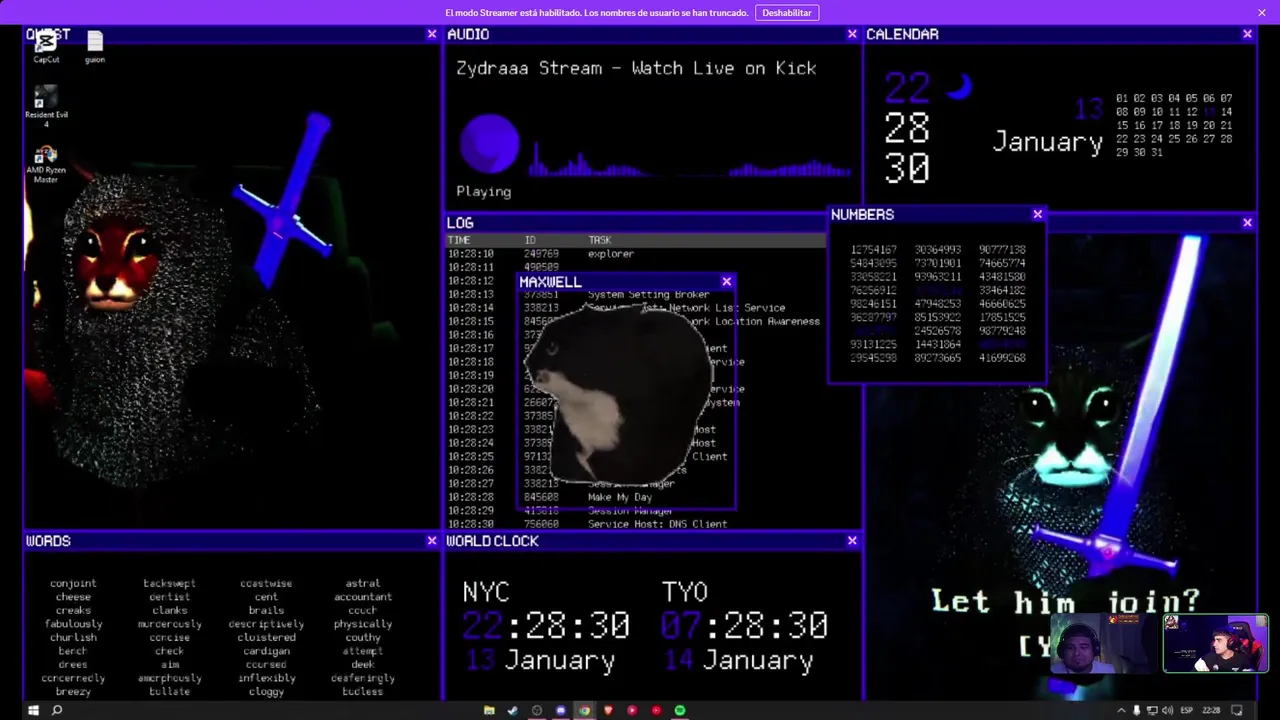Click Zydraaa Stream title in Audio panel
1280x720 pixels.
coord(636,68)
